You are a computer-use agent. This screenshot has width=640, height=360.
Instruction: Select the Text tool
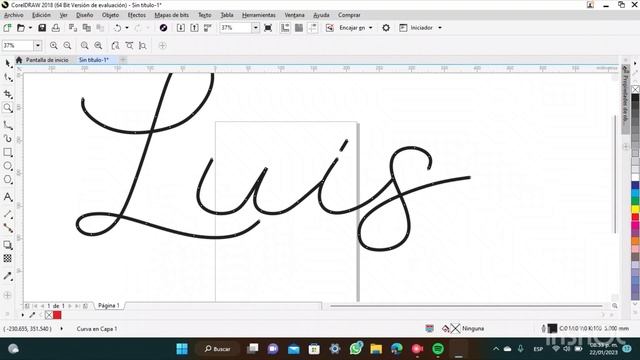[7, 197]
